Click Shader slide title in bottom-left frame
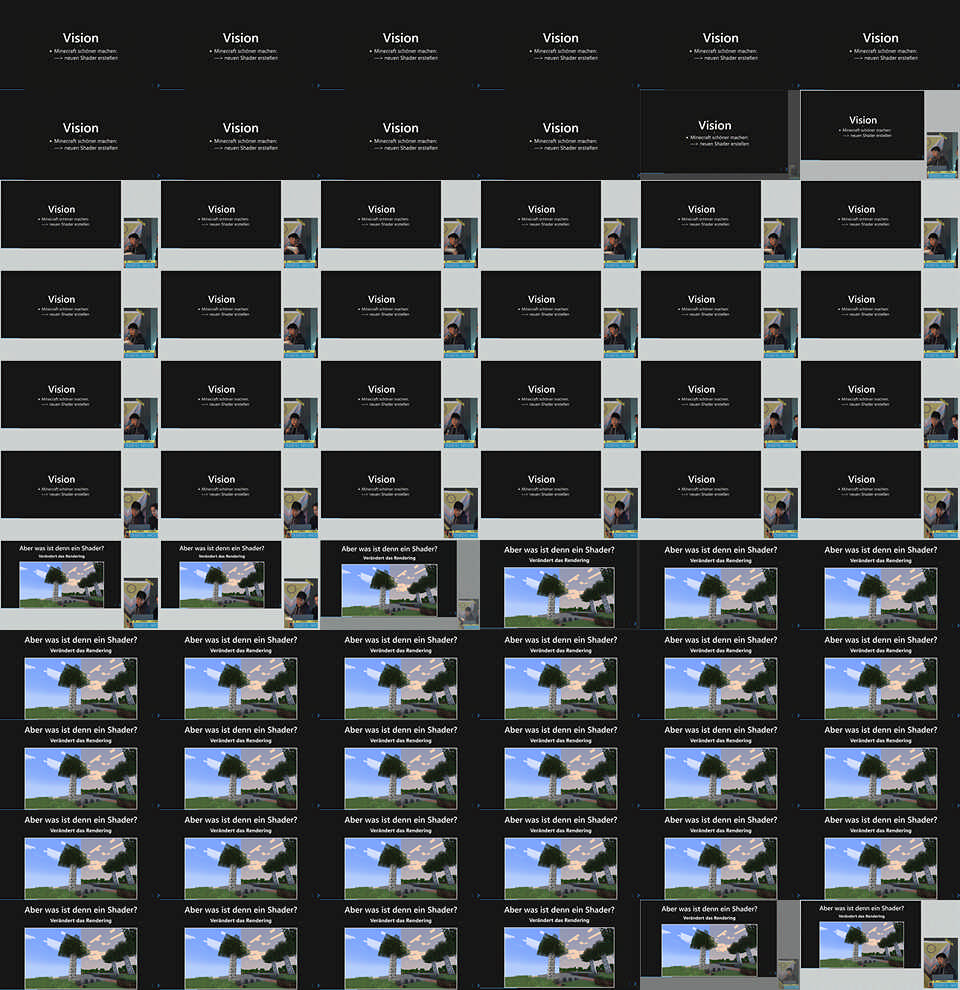Image resolution: width=960 pixels, height=990 pixels. 80,910
